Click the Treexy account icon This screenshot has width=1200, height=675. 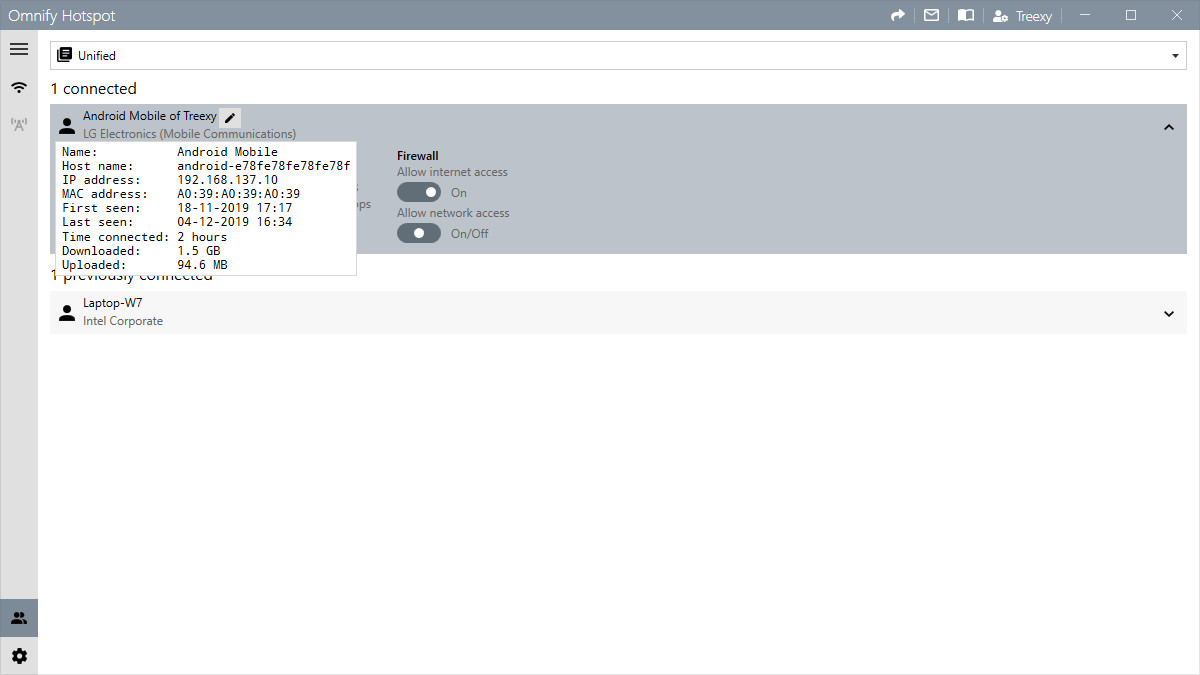click(1000, 15)
